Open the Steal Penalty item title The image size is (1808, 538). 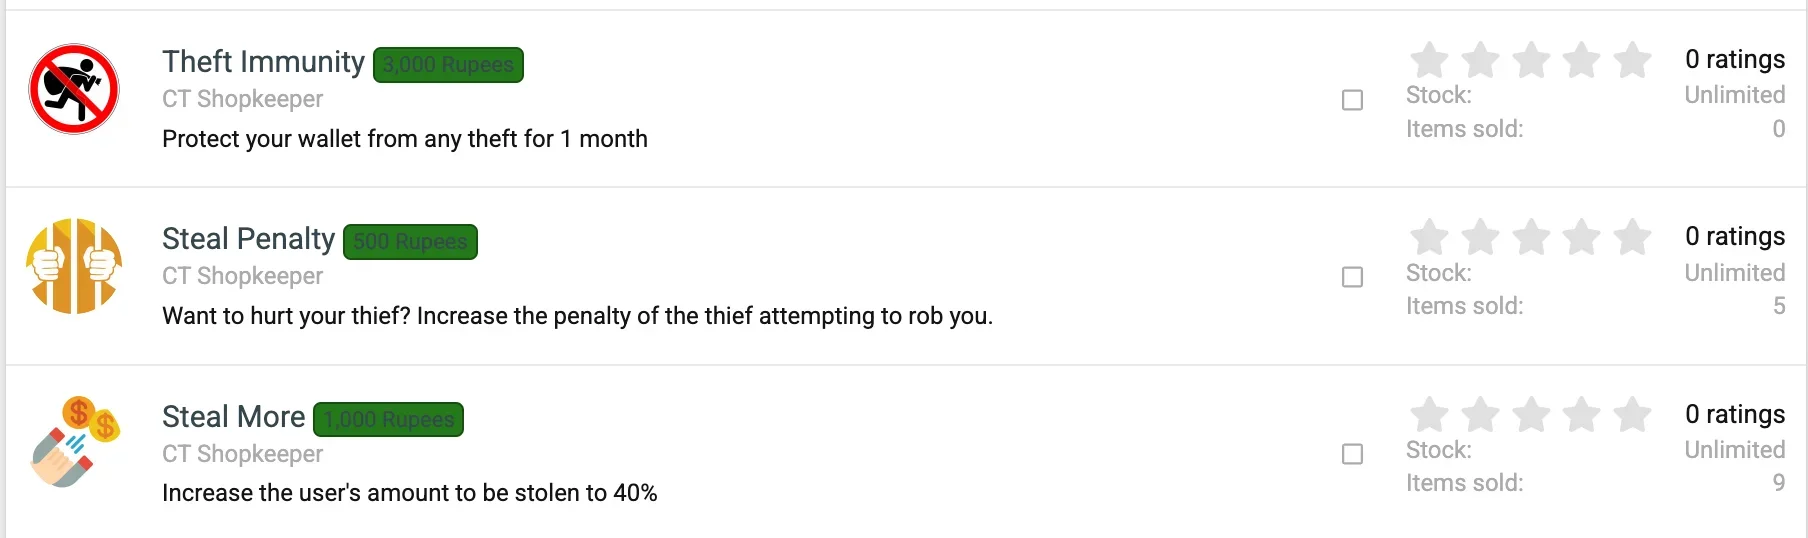pos(248,239)
